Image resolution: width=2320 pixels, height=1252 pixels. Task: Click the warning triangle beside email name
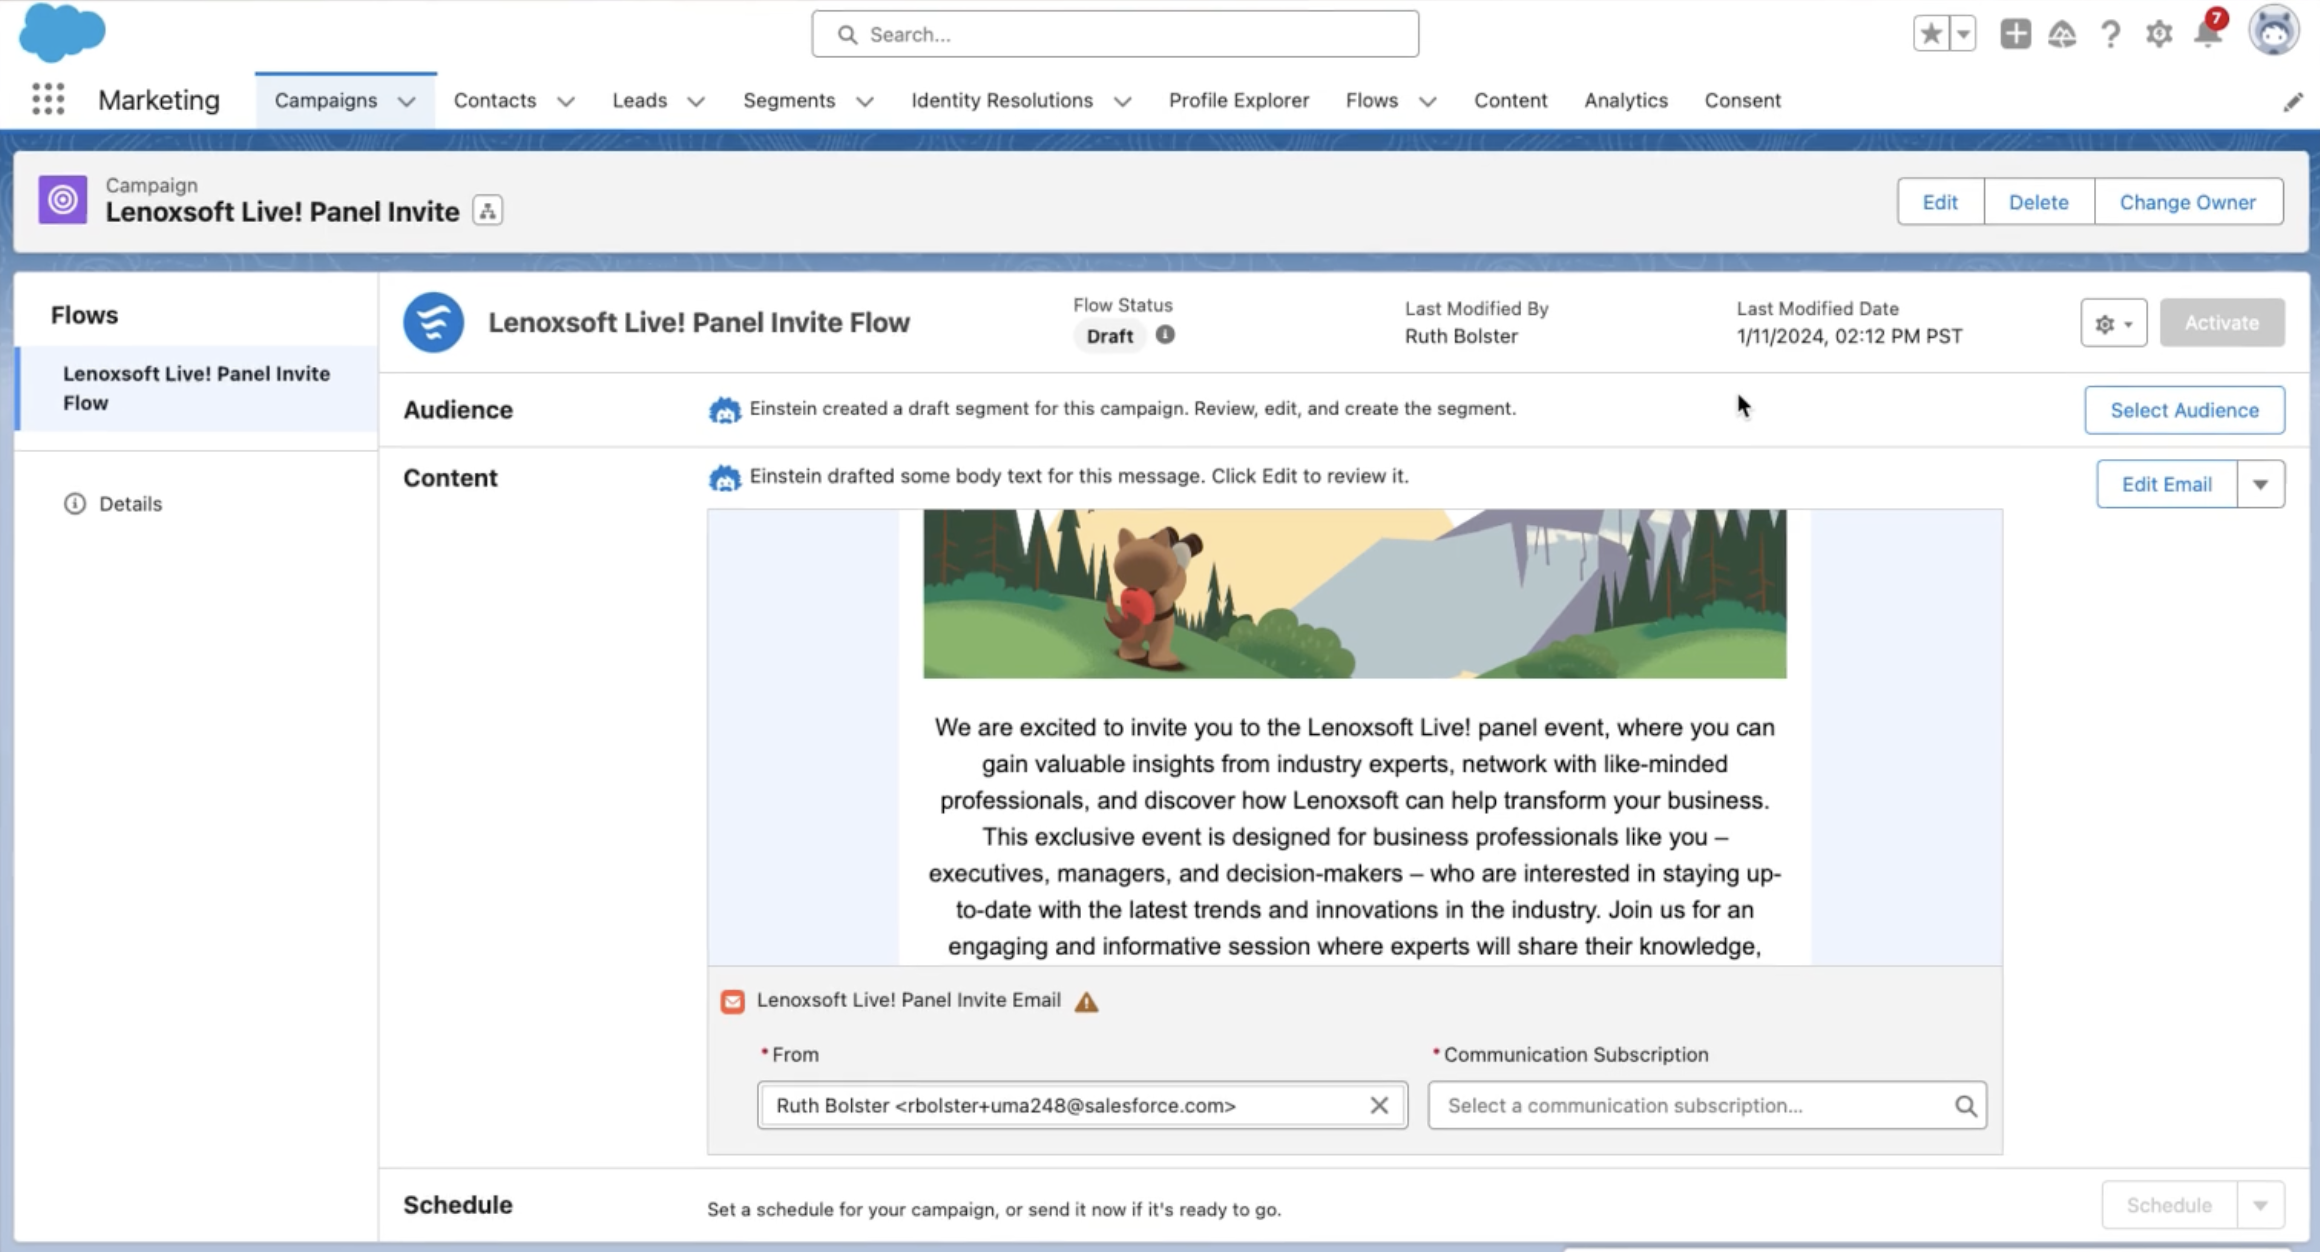(x=1086, y=1002)
